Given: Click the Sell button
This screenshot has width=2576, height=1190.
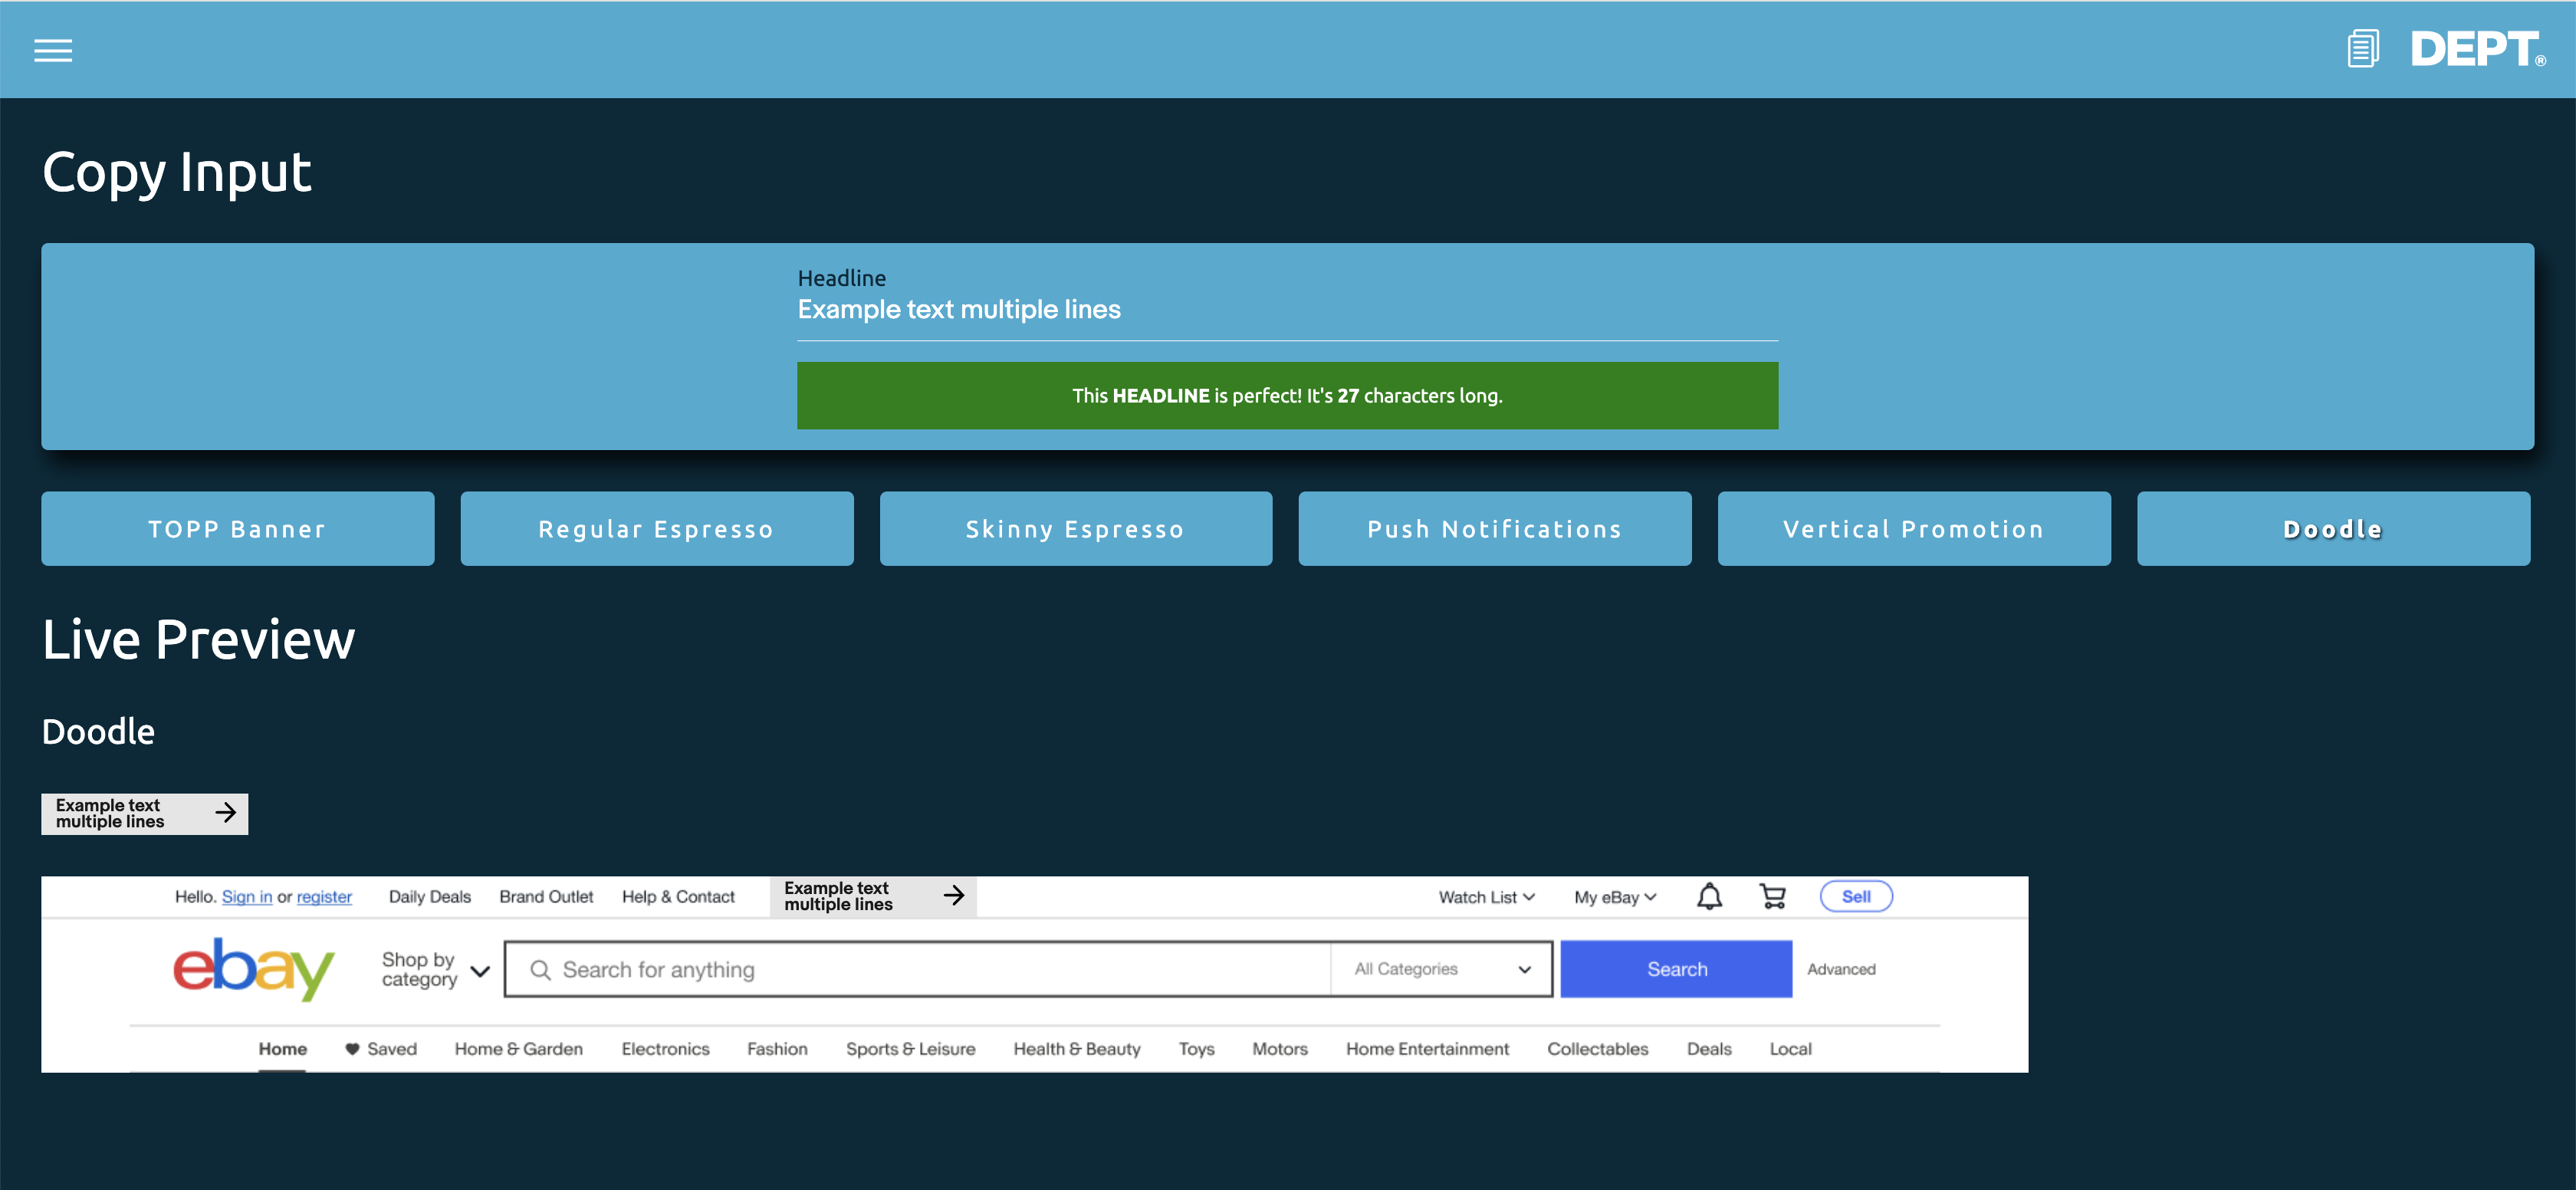Looking at the screenshot, I should click(x=1855, y=896).
